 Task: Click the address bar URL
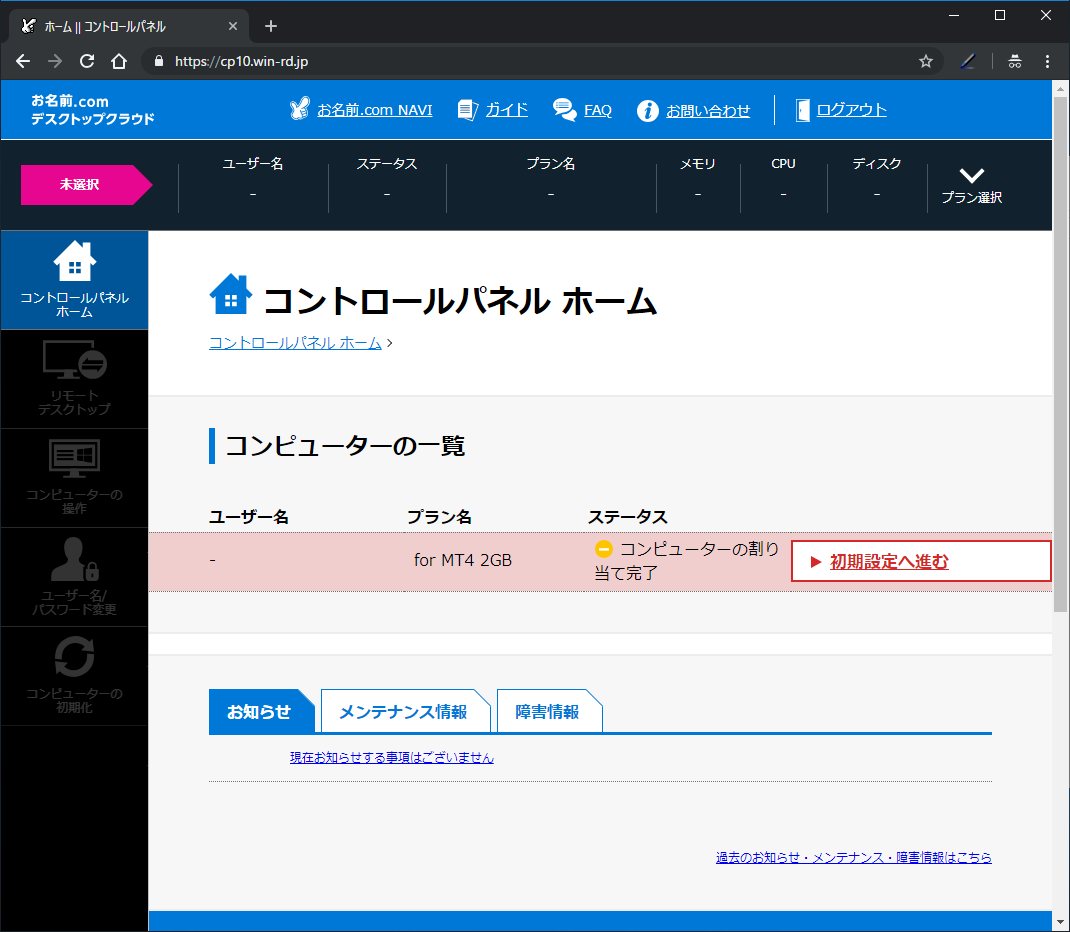tap(242, 61)
